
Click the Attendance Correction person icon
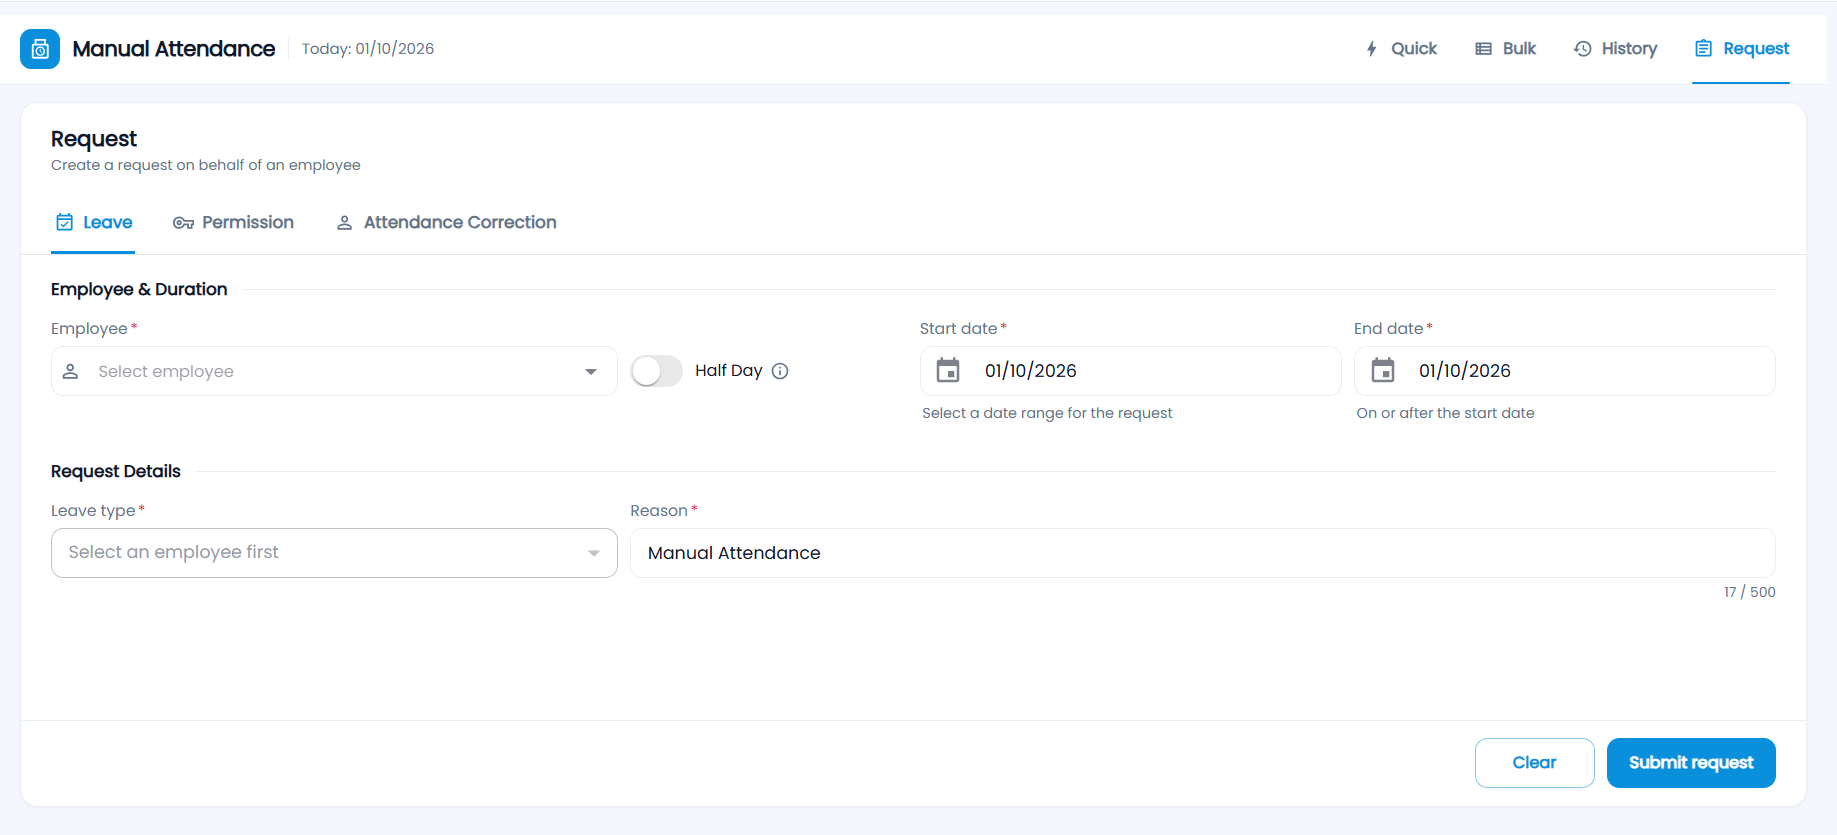[x=344, y=223]
